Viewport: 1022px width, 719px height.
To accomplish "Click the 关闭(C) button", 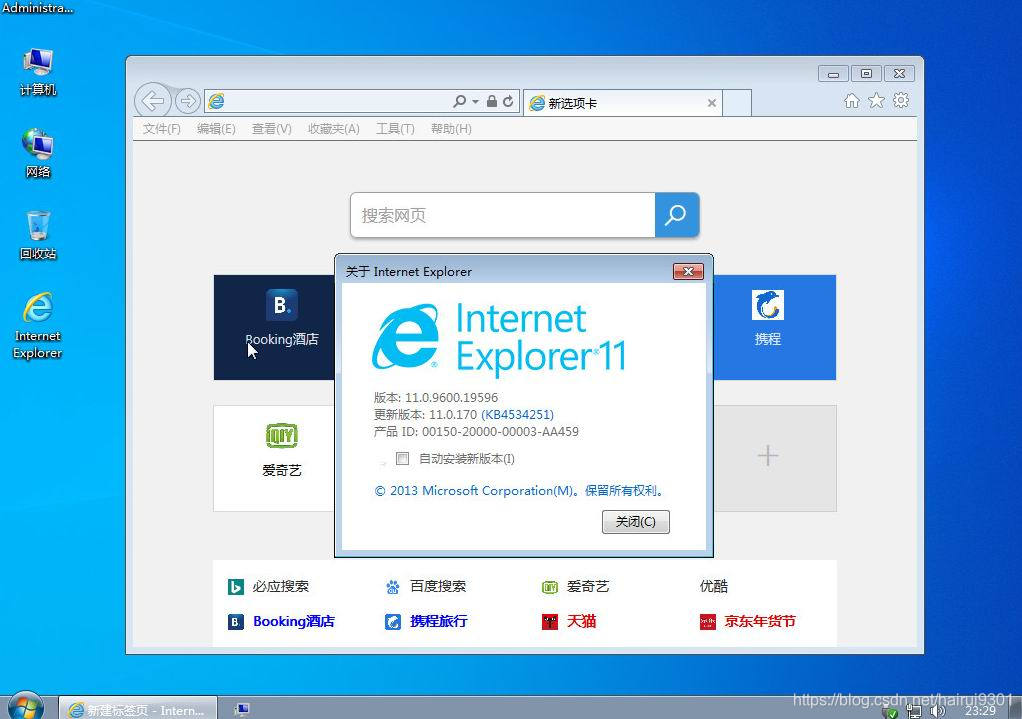I will 635,521.
